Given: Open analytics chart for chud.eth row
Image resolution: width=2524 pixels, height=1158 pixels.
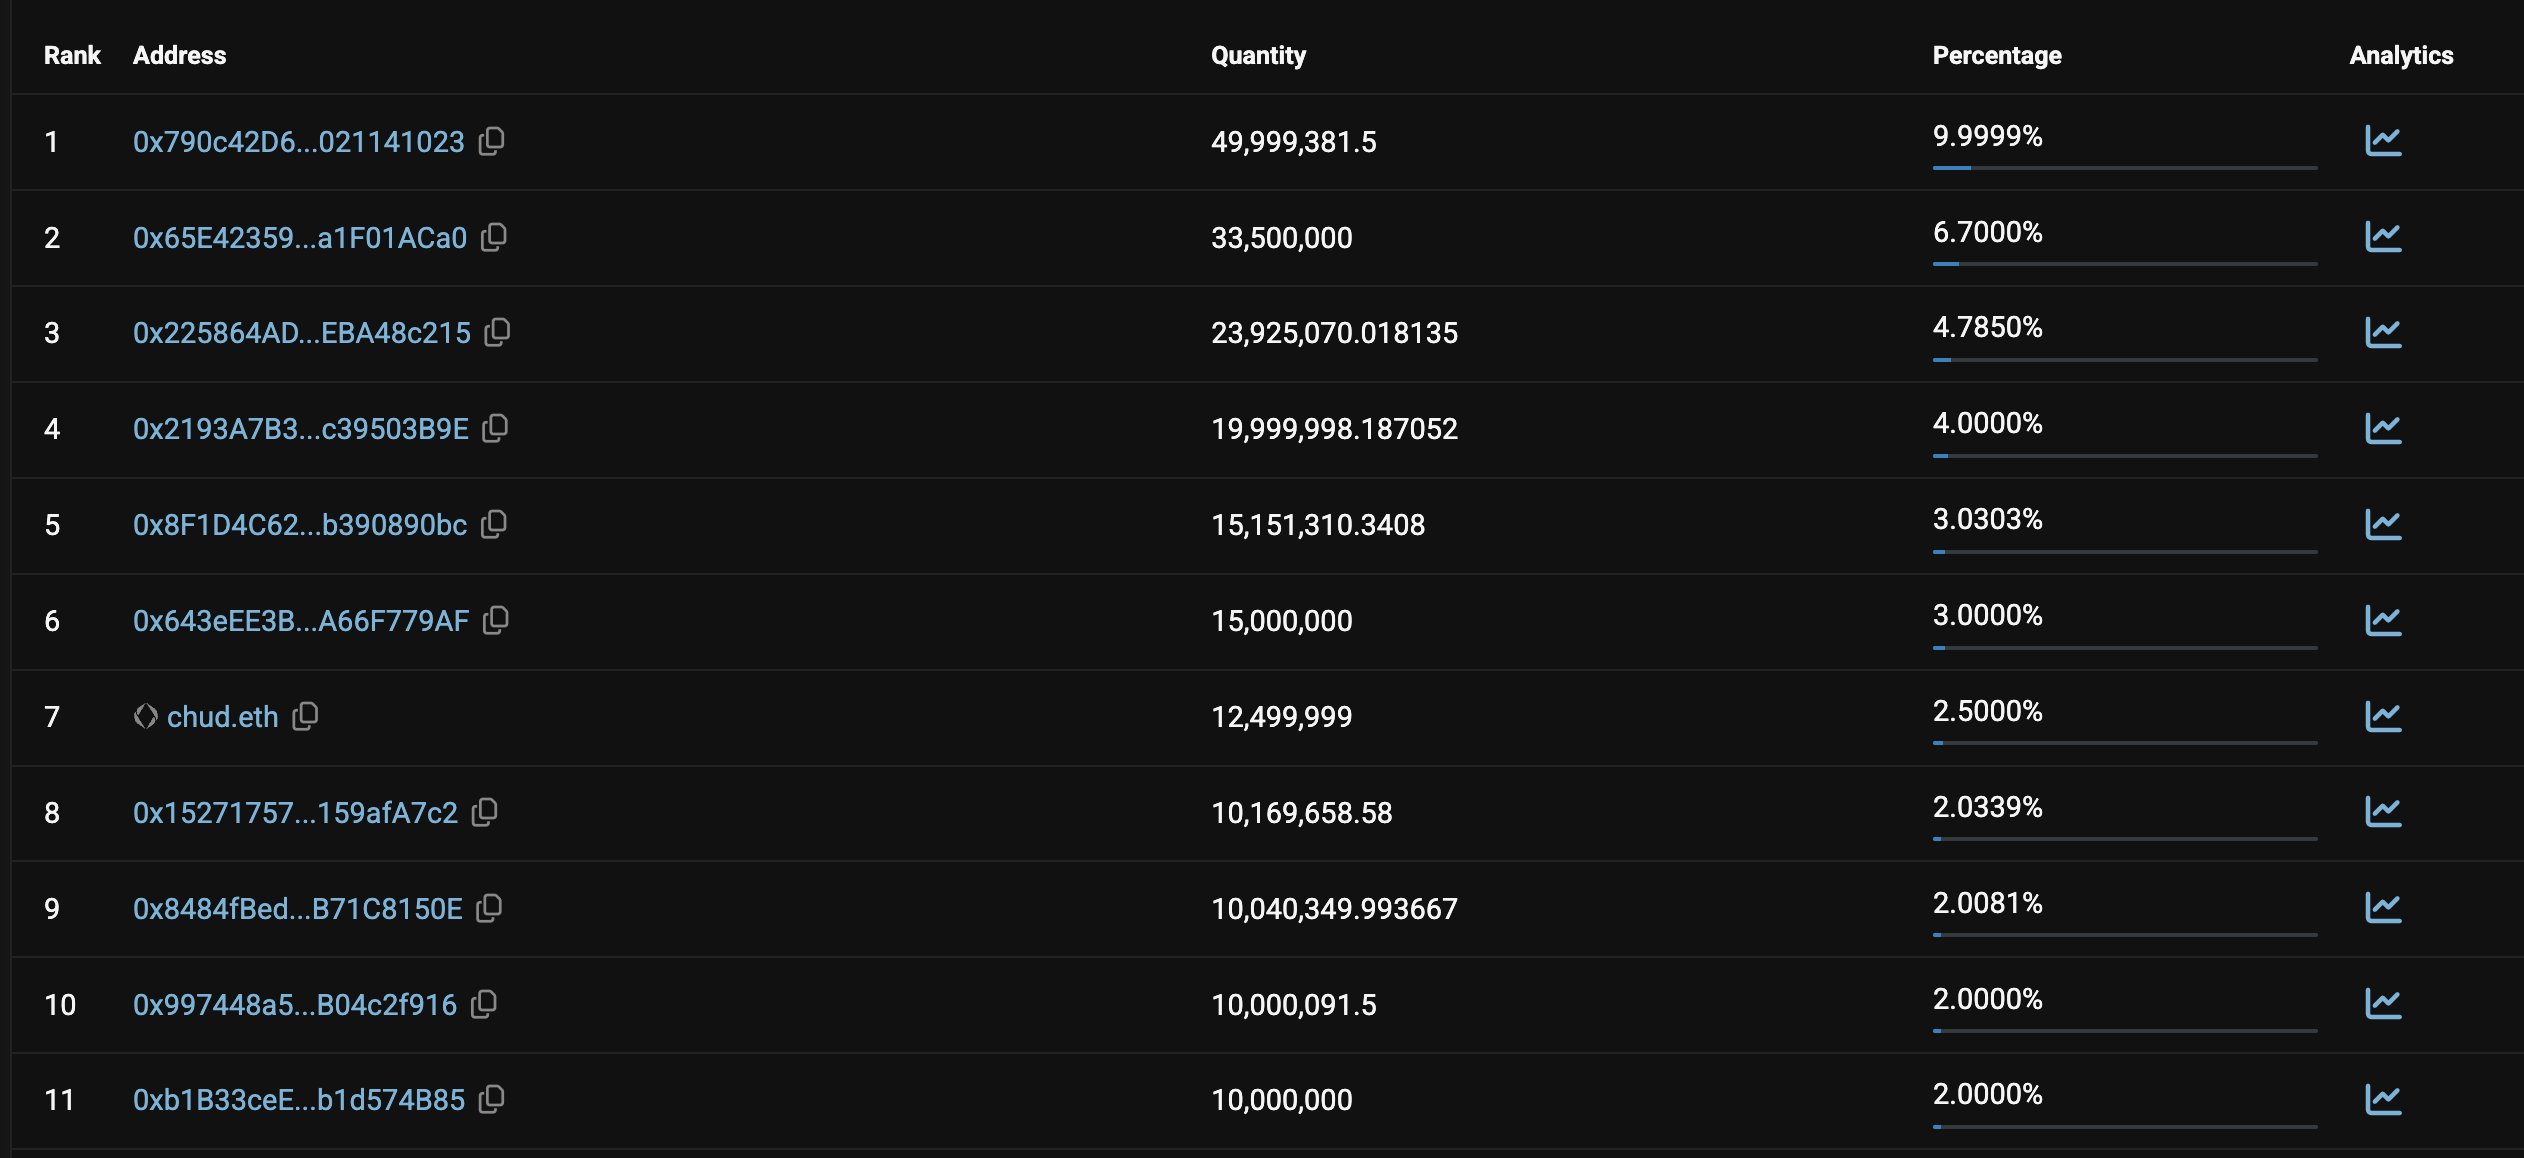Looking at the screenshot, I should pyautogui.click(x=2383, y=716).
